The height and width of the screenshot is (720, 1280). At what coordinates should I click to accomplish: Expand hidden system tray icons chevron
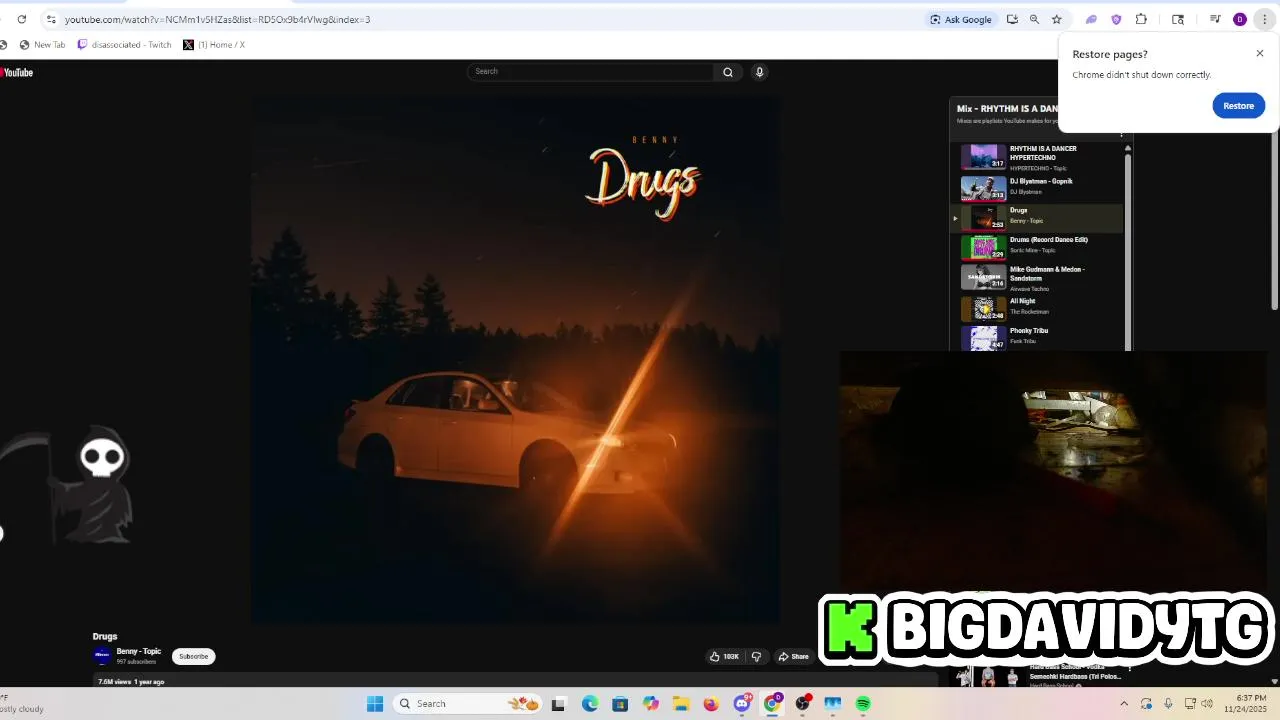point(1123,704)
